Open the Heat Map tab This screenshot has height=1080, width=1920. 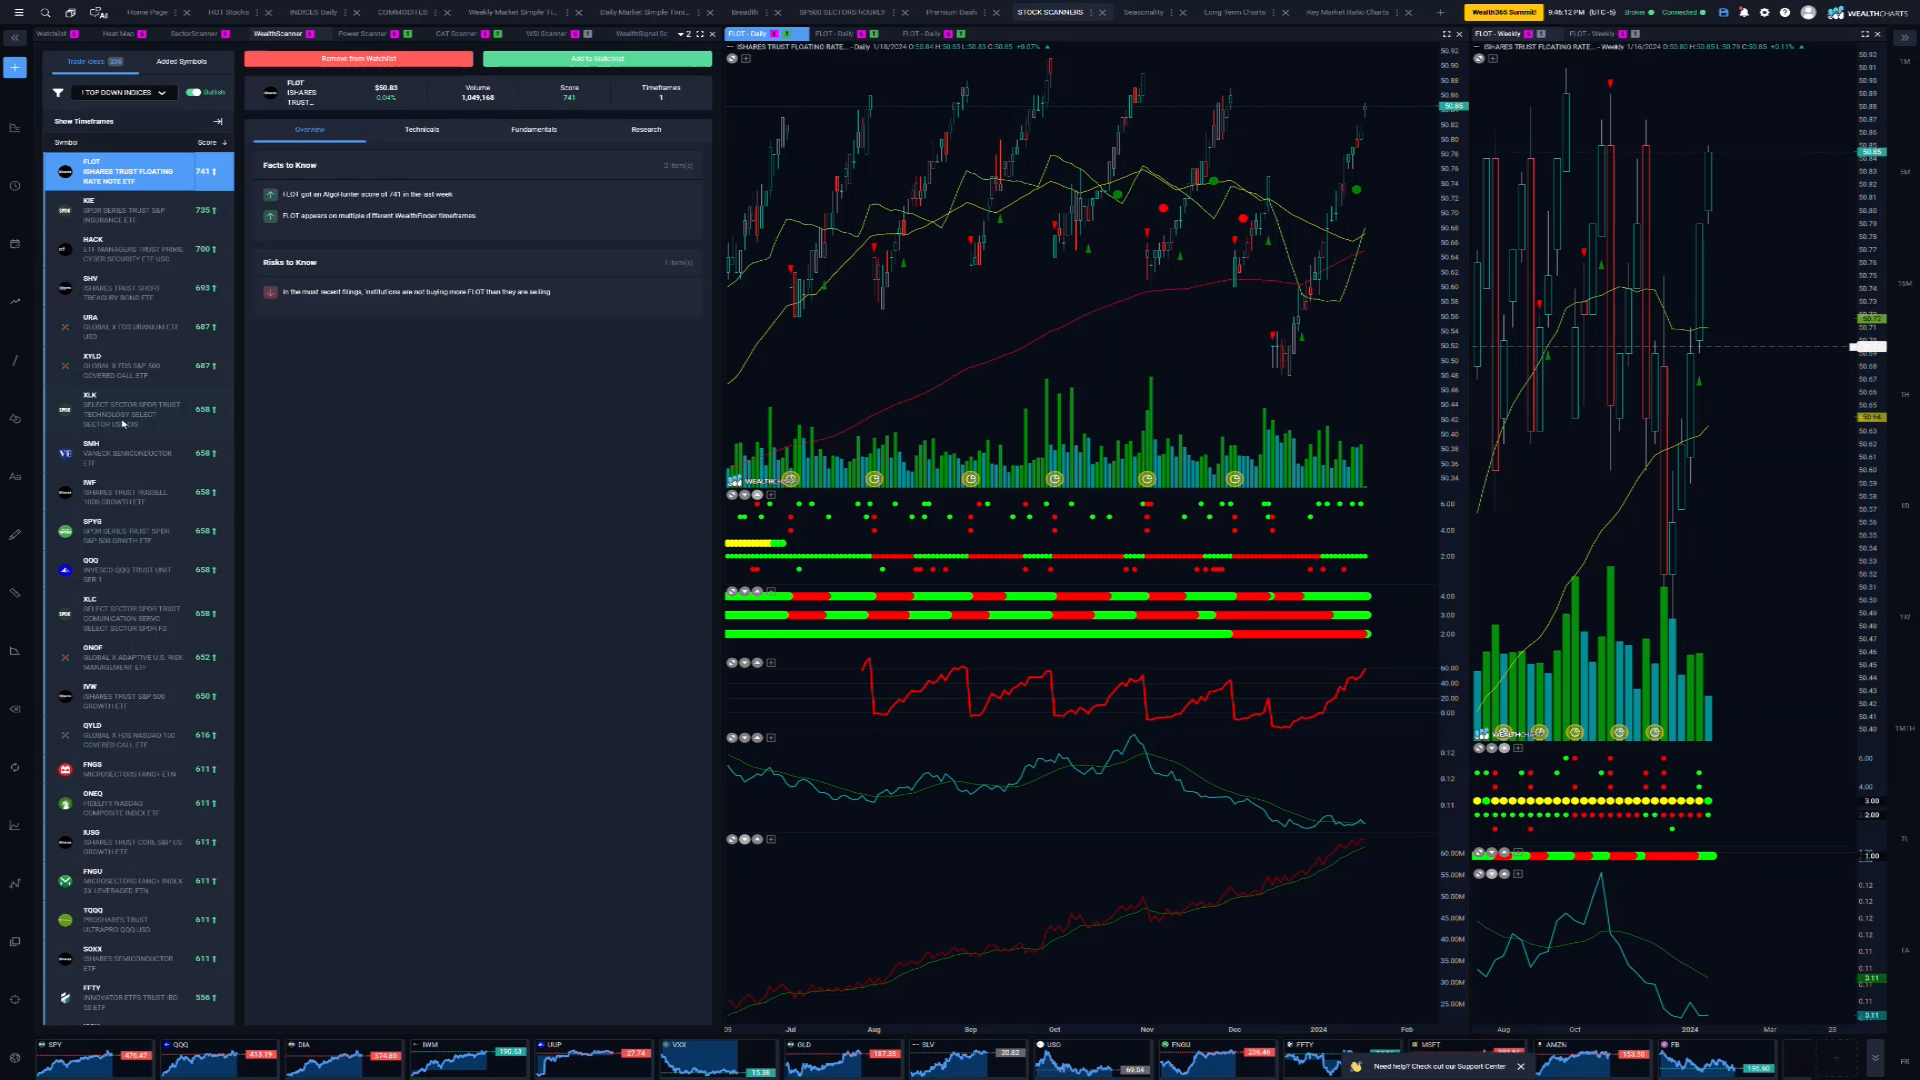tap(118, 34)
